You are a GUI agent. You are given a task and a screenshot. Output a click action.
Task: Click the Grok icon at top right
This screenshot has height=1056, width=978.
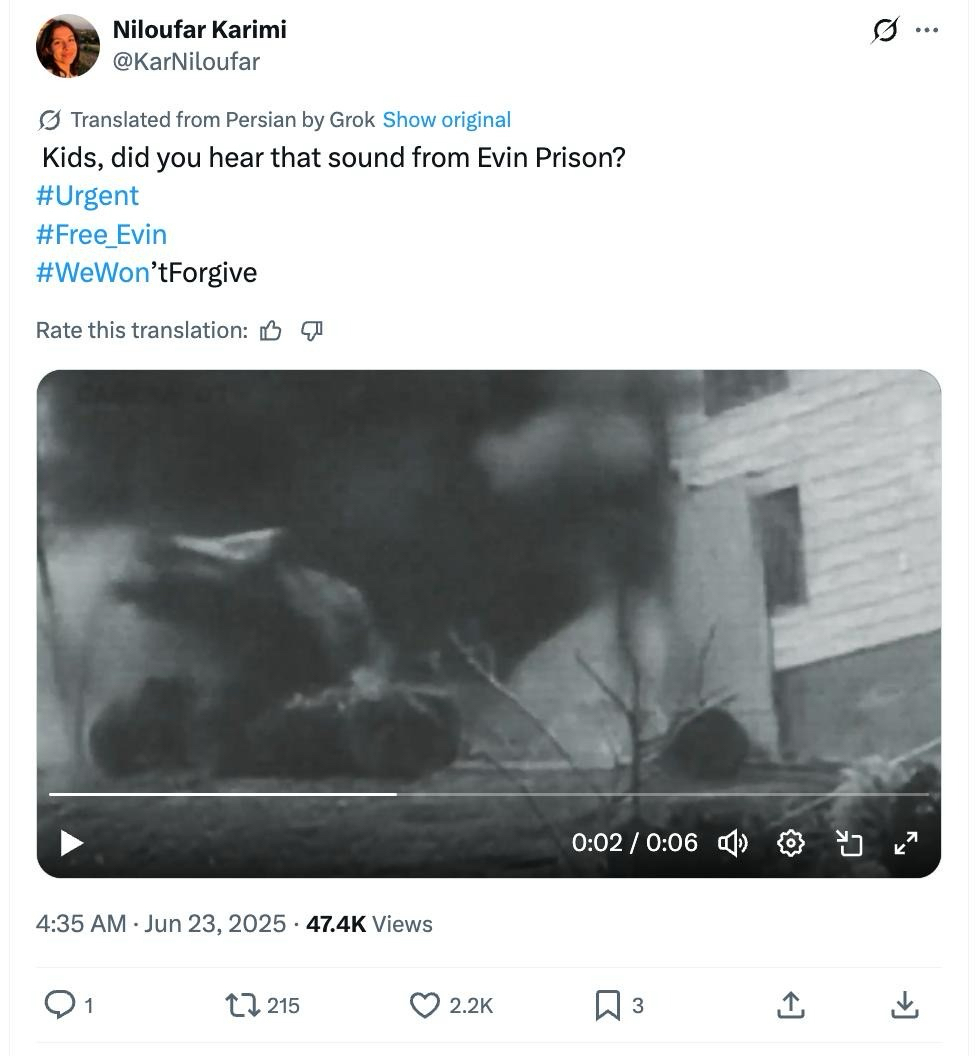(x=884, y=31)
